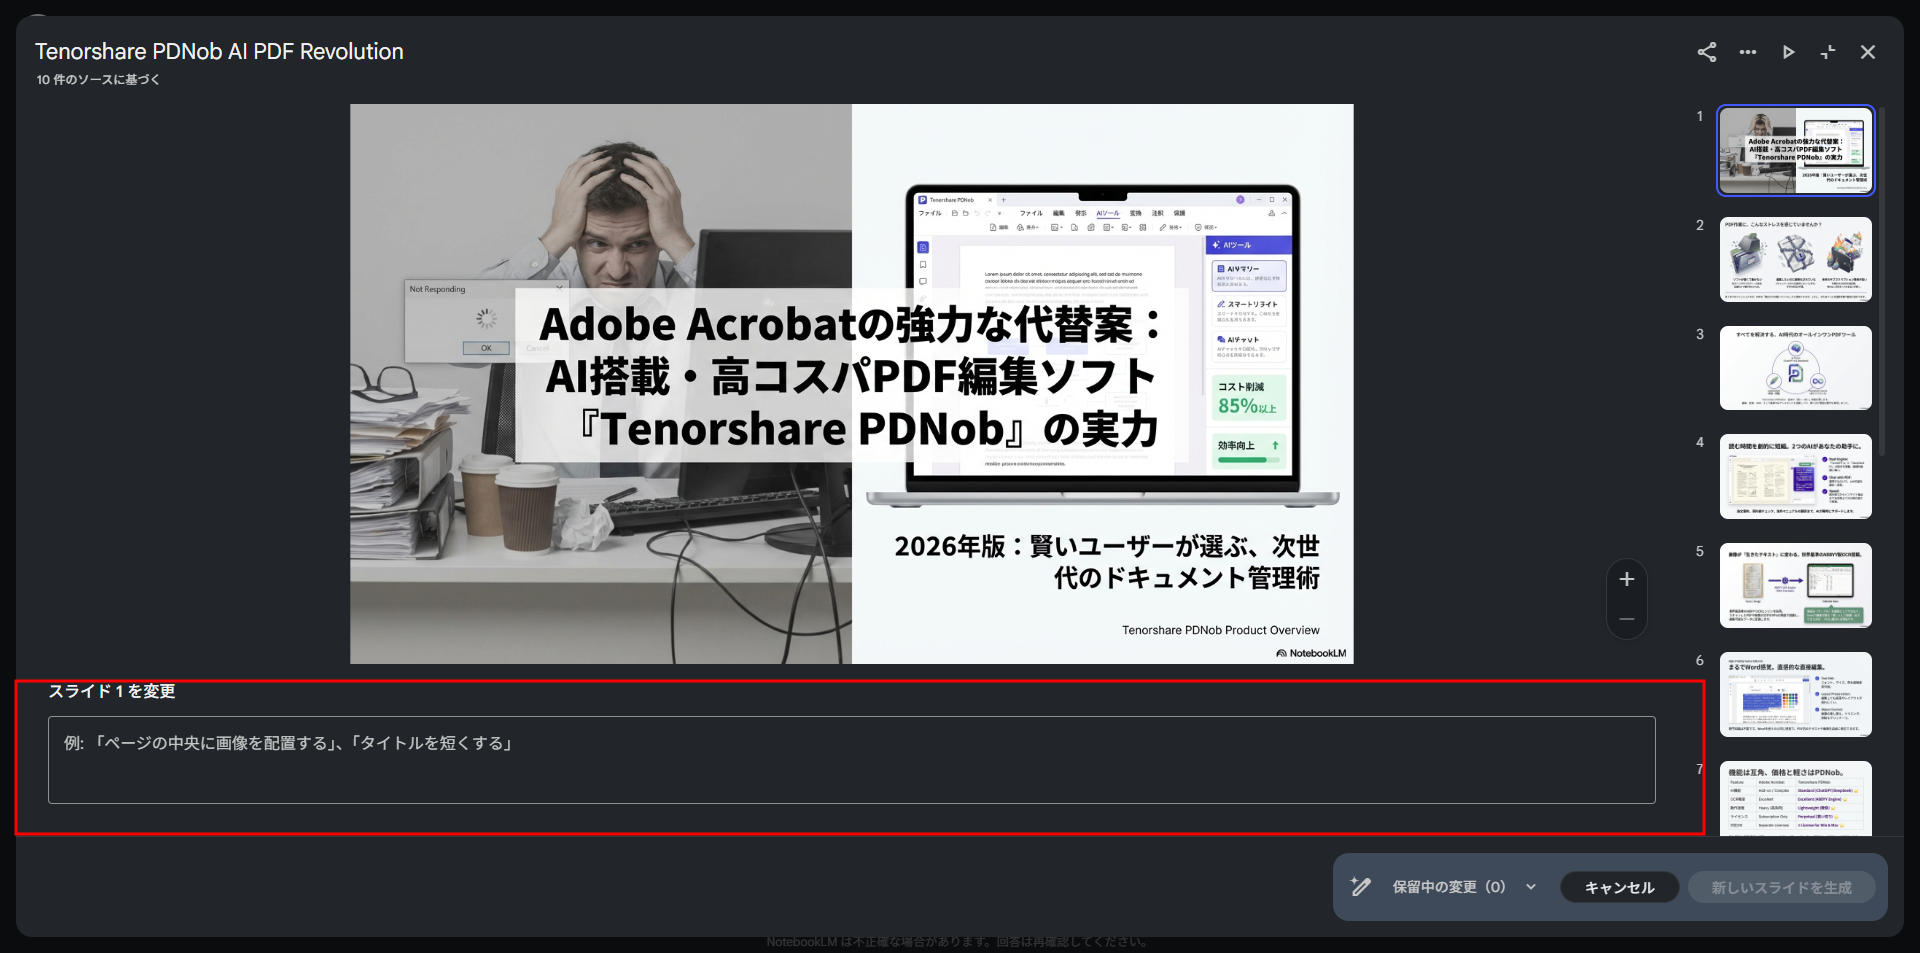
Task: Click the title Tenorshare PDNob AI PDF Revolution
Action: click(219, 50)
